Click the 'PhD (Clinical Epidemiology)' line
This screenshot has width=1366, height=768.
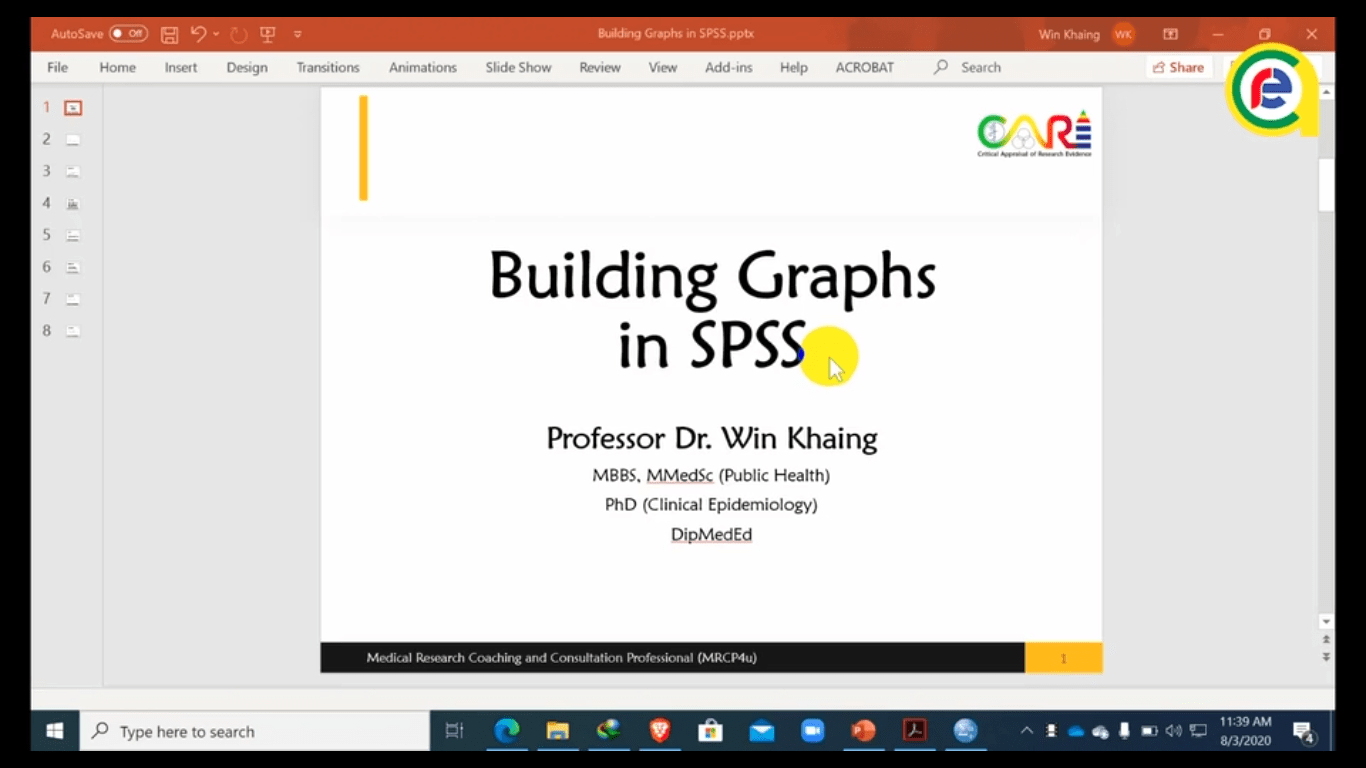pyautogui.click(x=711, y=504)
